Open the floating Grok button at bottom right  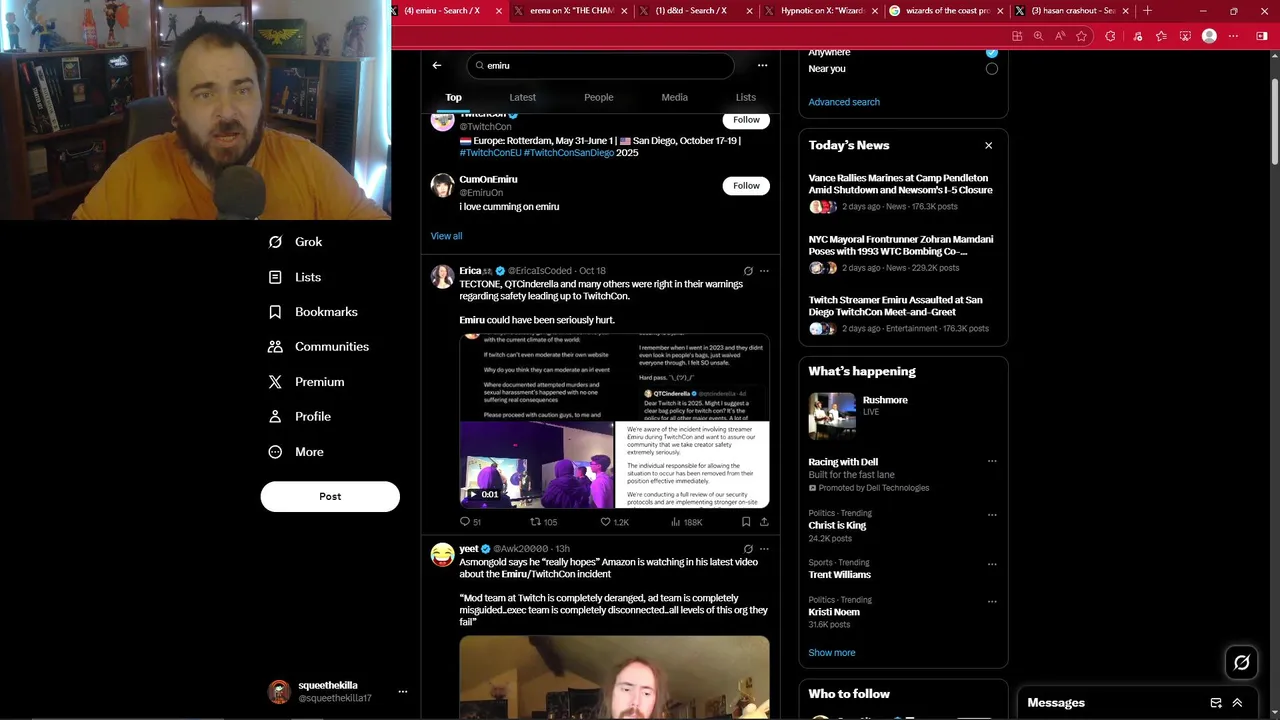click(x=1242, y=662)
